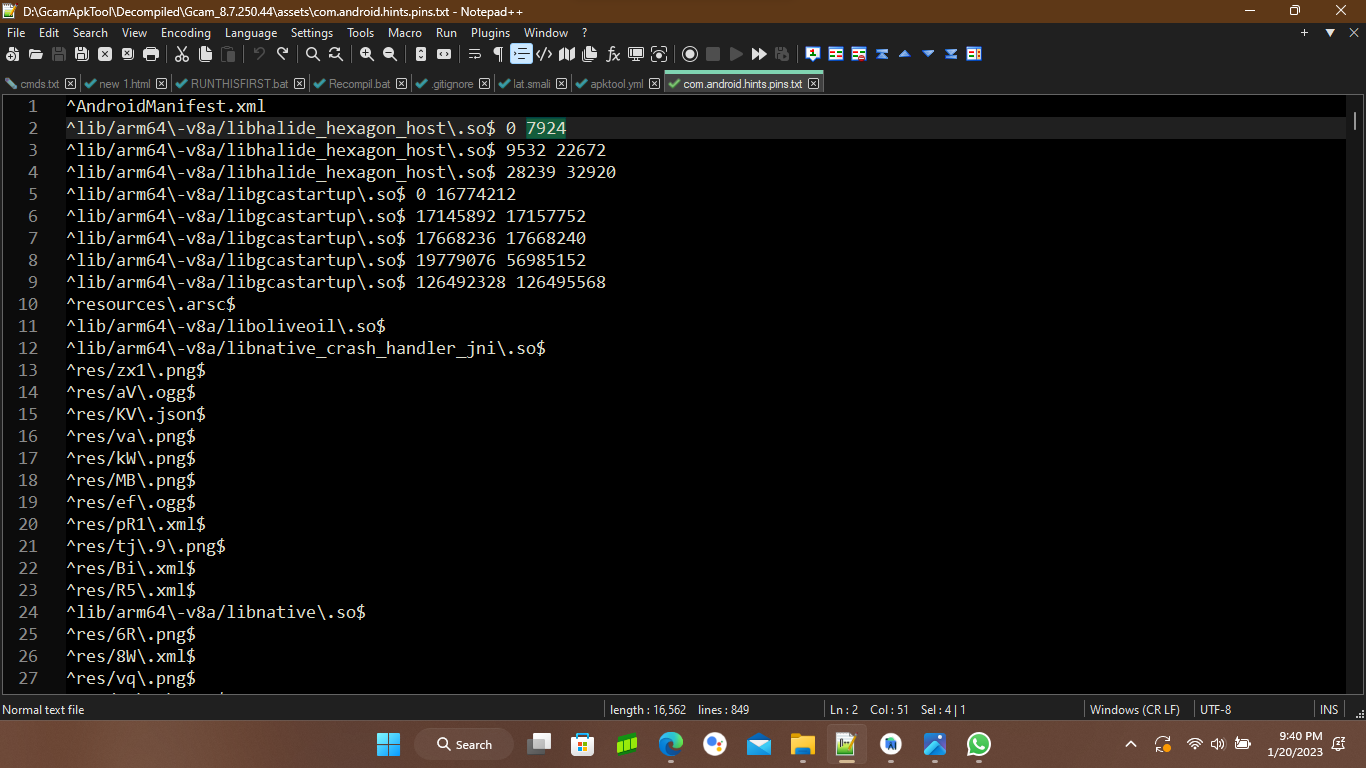The width and height of the screenshot is (1366, 768).
Task: Open the Plugins menu
Action: pyautogui.click(x=490, y=33)
